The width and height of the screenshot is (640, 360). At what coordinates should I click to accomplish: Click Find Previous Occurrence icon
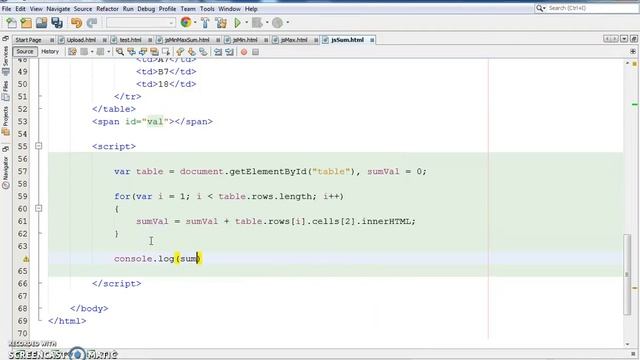pyautogui.click(x=131, y=52)
